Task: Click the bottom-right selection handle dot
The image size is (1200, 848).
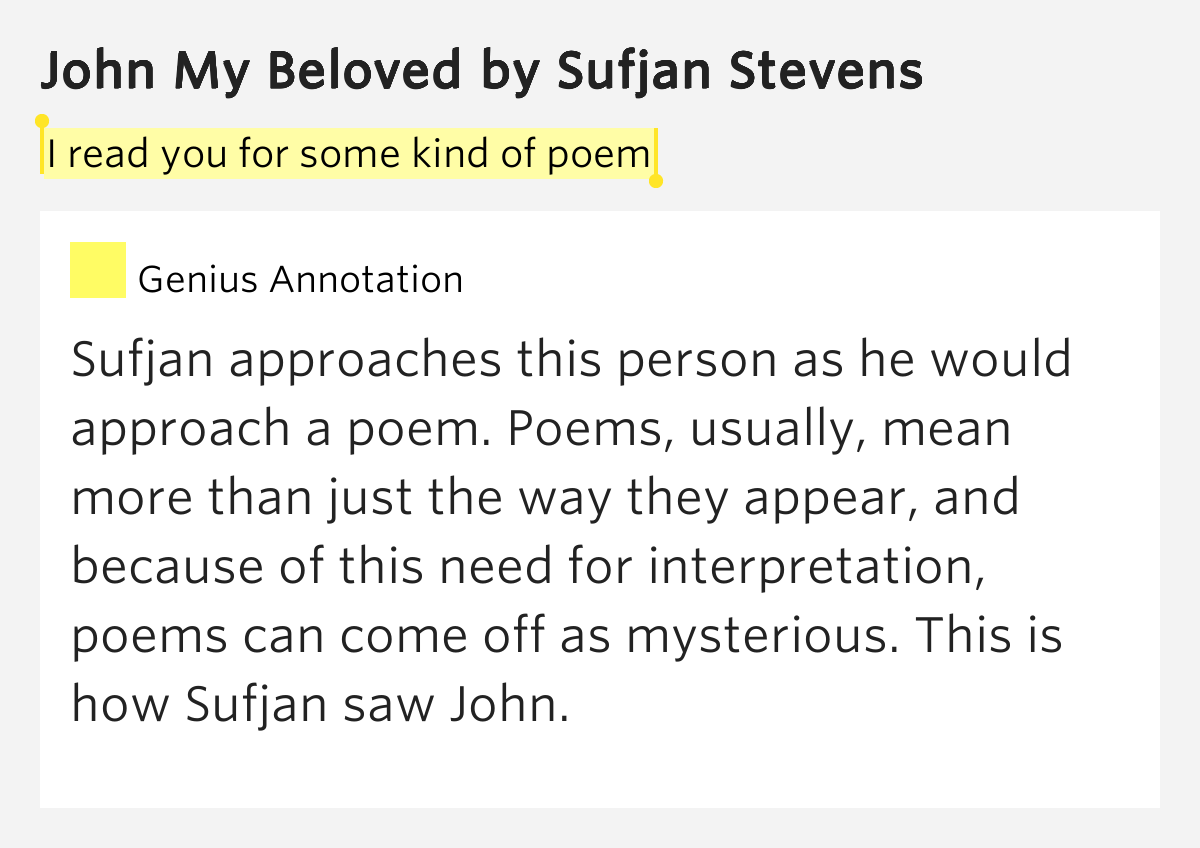Action: (656, 181)
